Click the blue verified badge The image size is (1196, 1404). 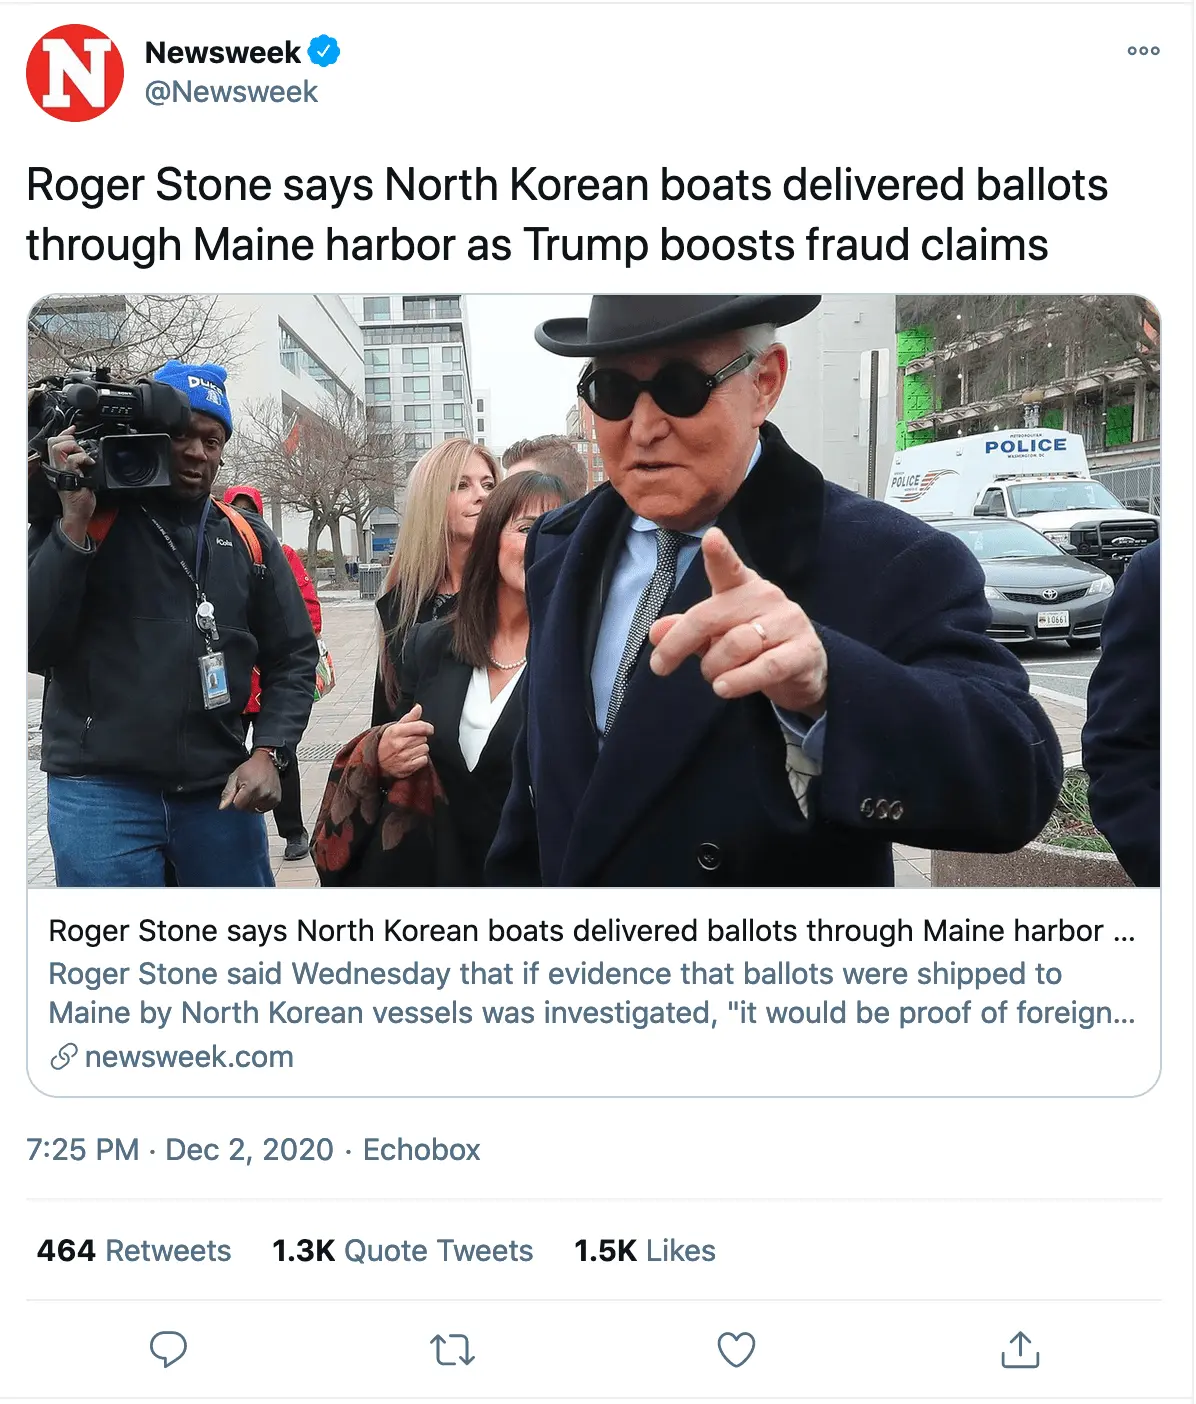[x=323, y=51]
